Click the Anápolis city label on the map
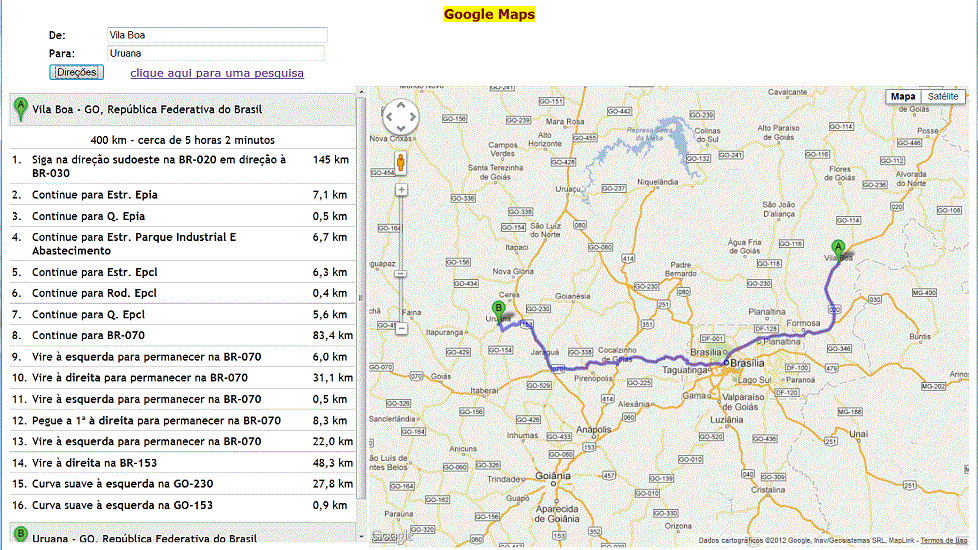This screenshot has height=550, width=978. pos(594,430)
